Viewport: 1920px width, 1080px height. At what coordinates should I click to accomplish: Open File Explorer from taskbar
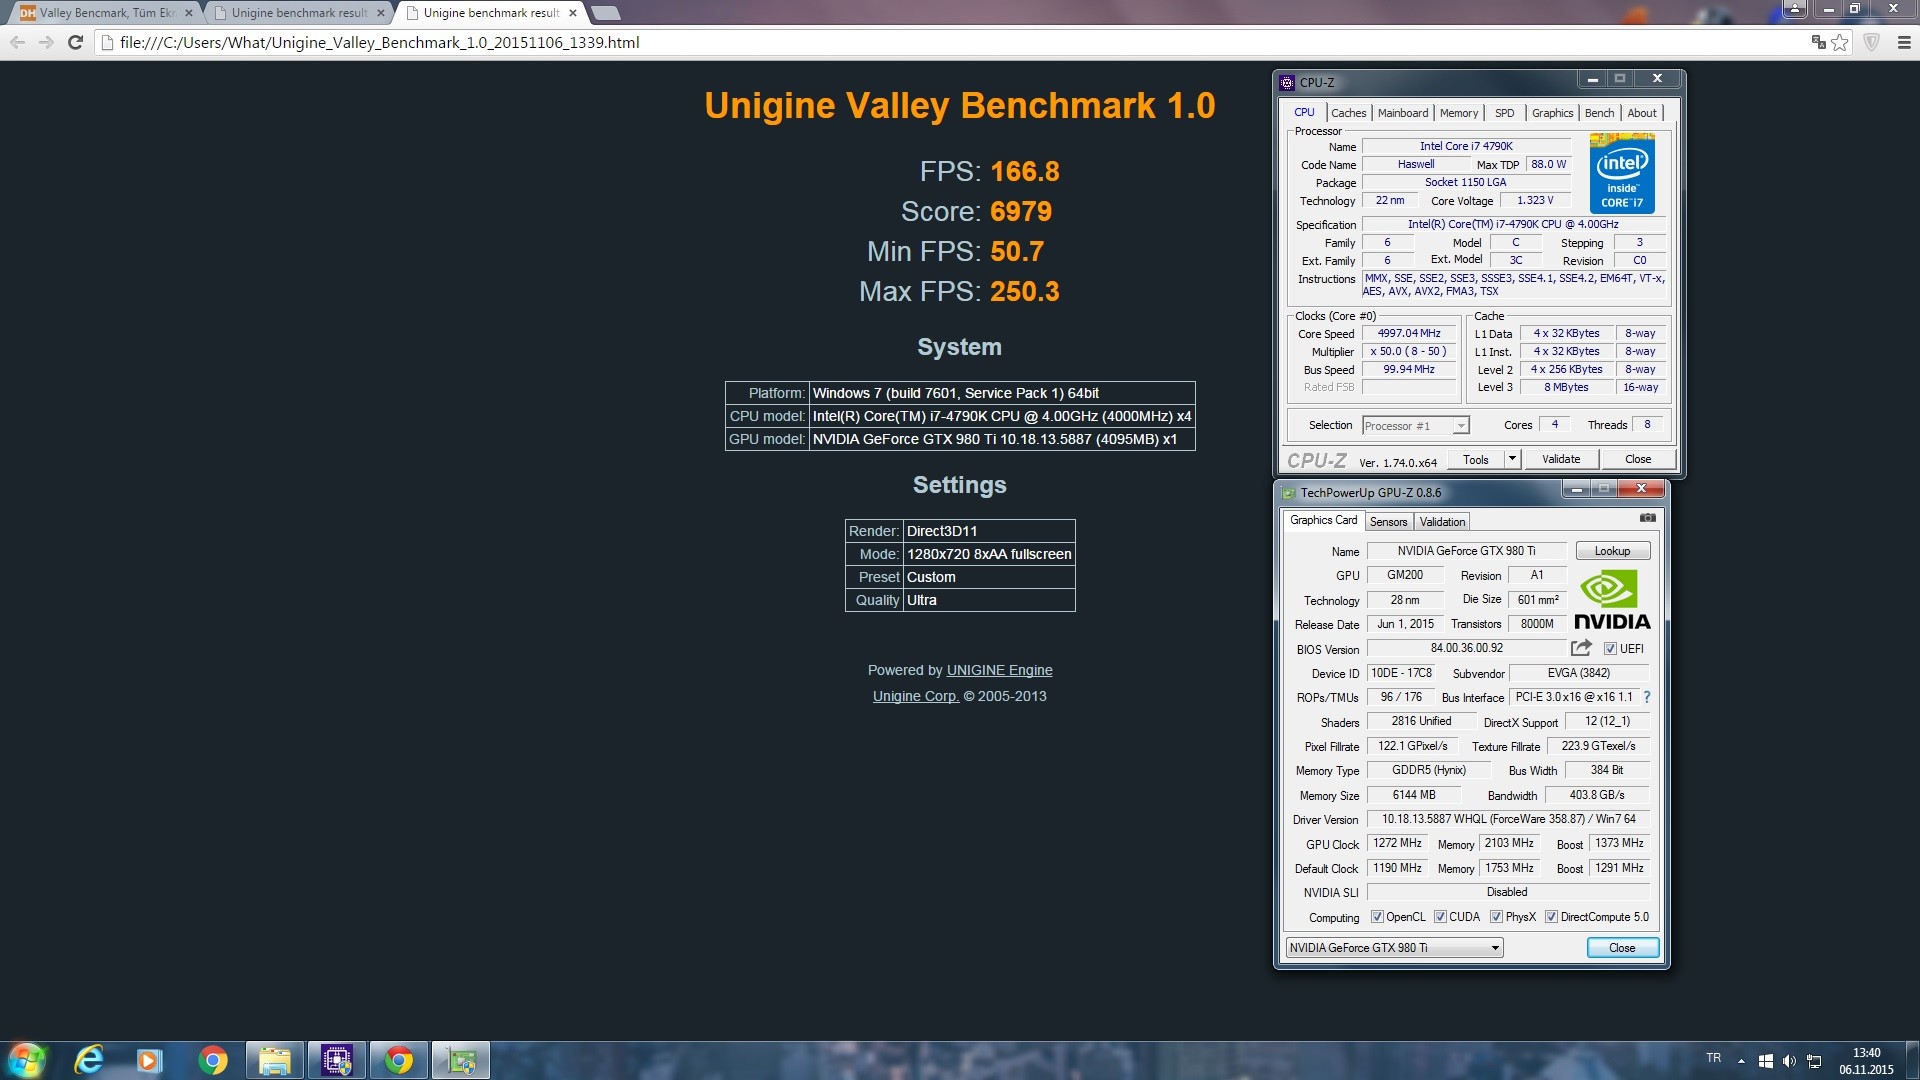(274, 1060)
